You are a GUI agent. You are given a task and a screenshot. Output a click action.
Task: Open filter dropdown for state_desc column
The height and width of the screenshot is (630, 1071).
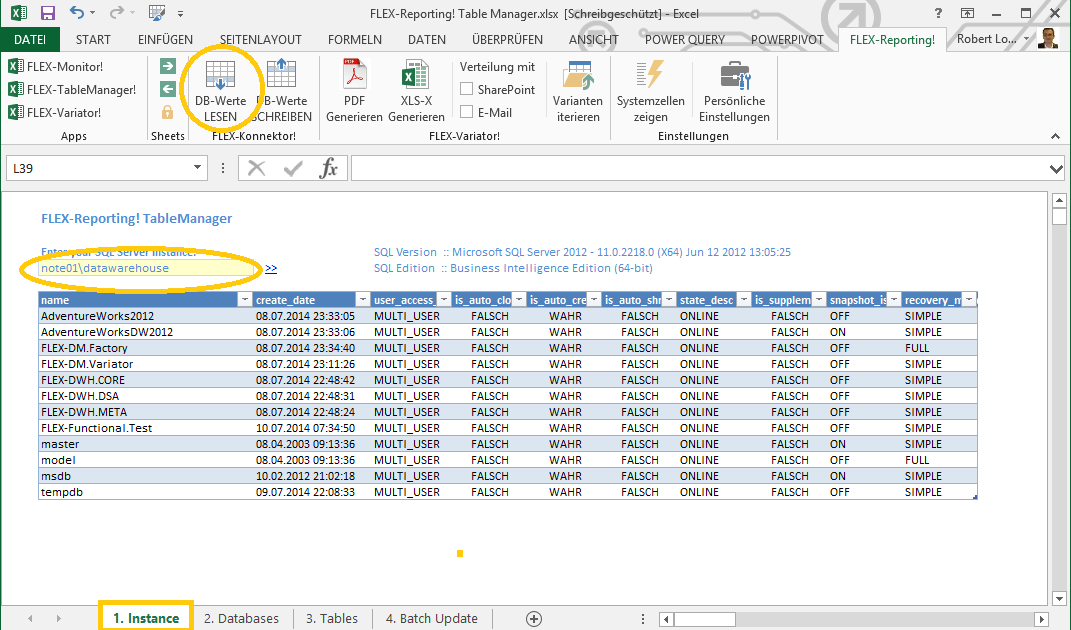(x=744, y=300)
